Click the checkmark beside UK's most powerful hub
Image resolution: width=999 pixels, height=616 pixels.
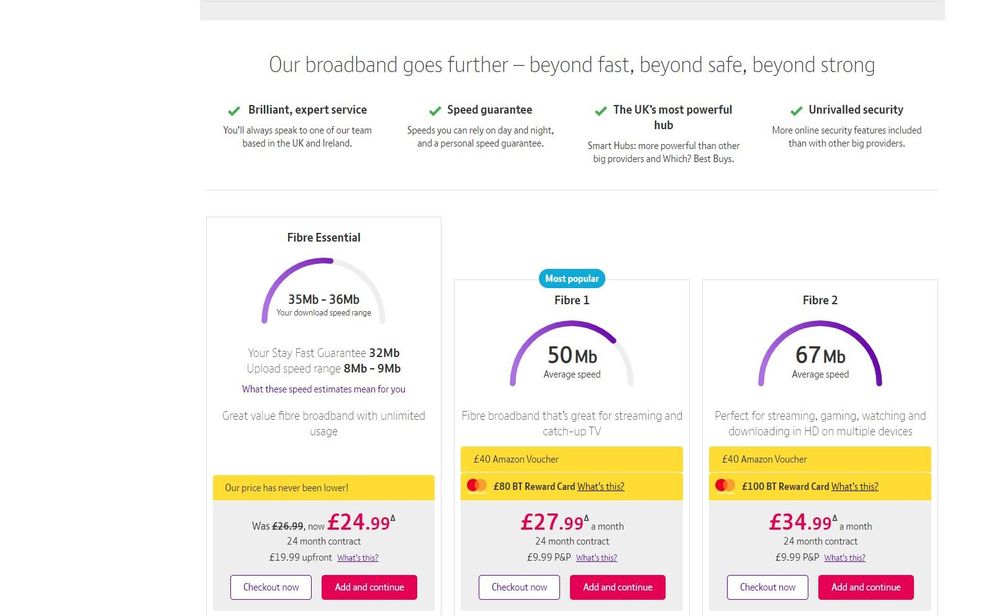[601, 111]
